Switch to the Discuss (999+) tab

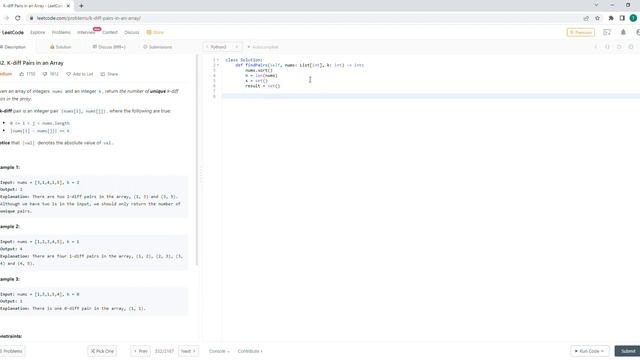109,47
